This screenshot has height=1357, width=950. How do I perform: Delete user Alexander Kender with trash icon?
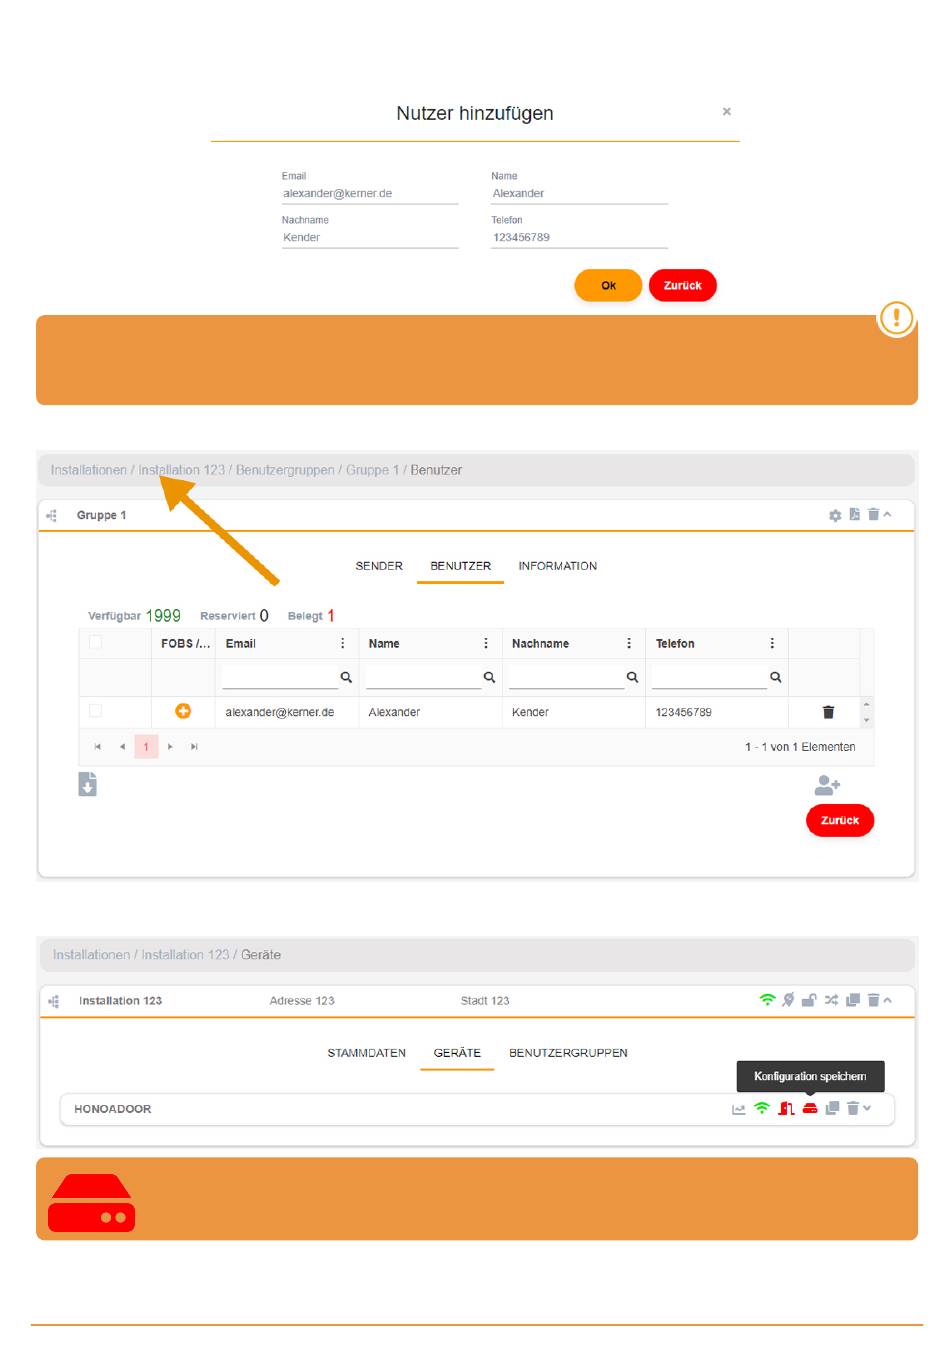tap(828, 712)
